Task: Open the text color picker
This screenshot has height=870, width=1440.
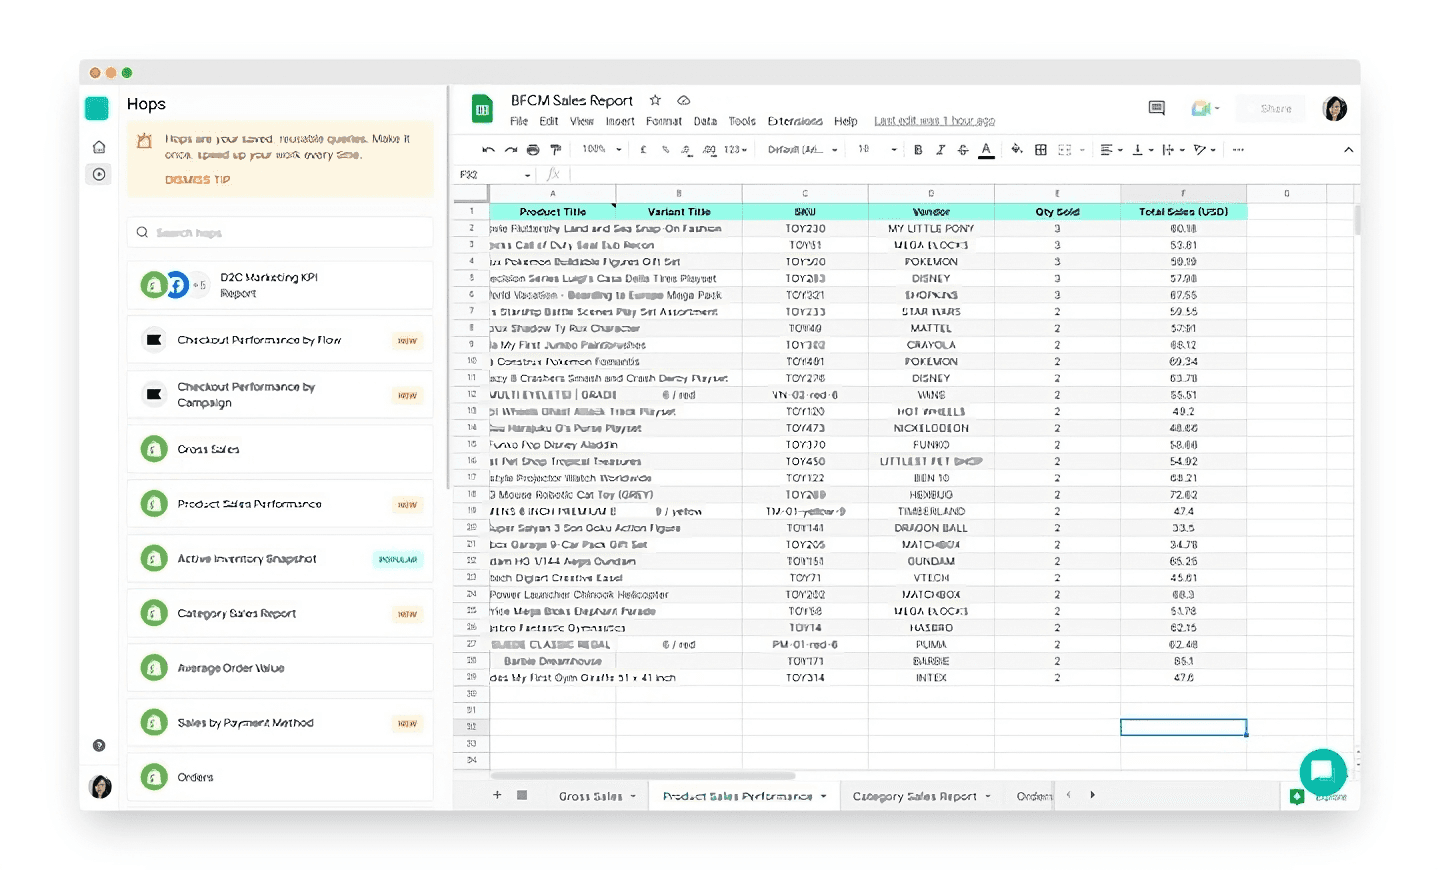Action: tap(986, 150)
